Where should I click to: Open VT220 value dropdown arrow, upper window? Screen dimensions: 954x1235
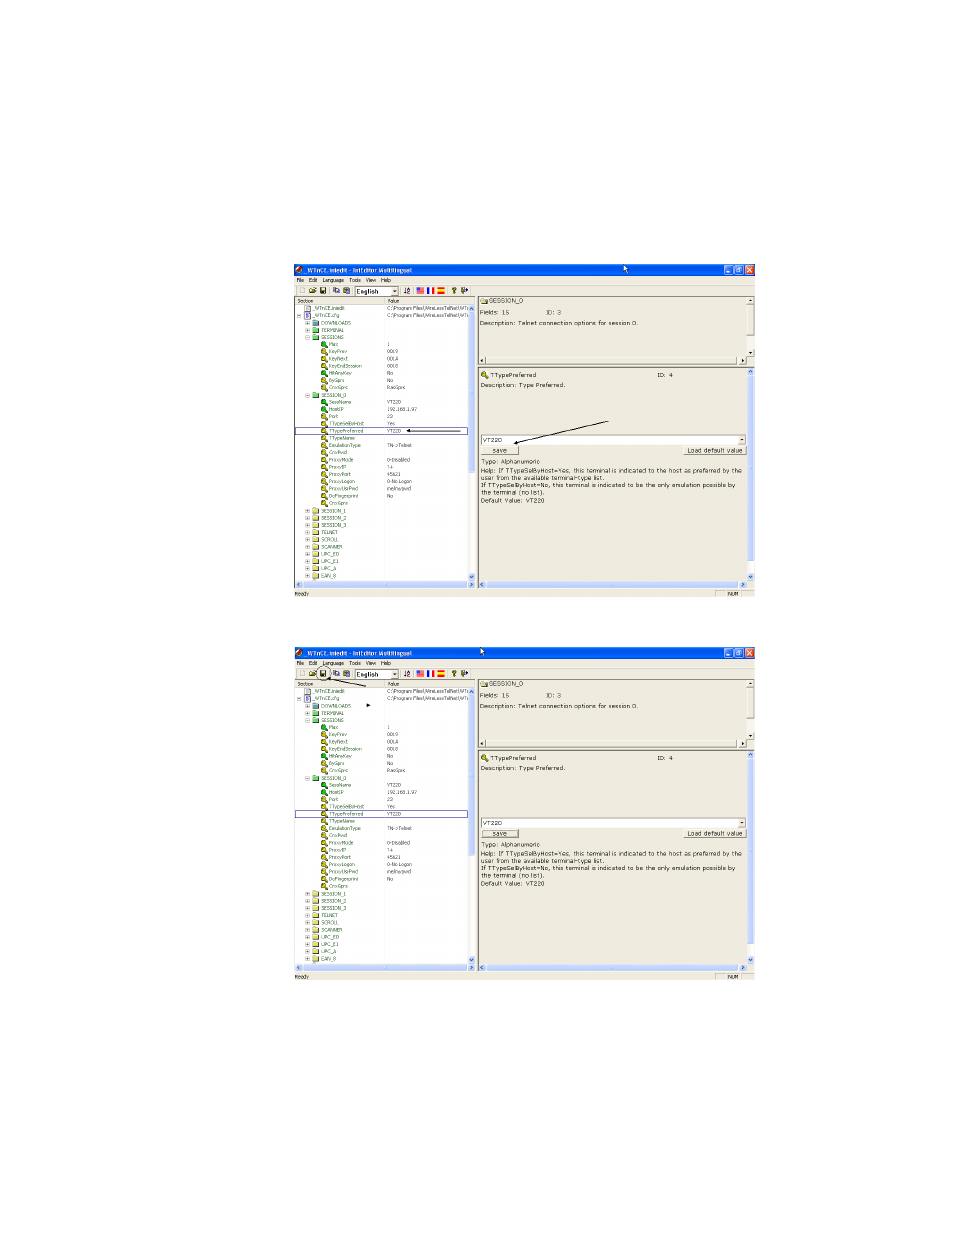(x=742, y=440)
